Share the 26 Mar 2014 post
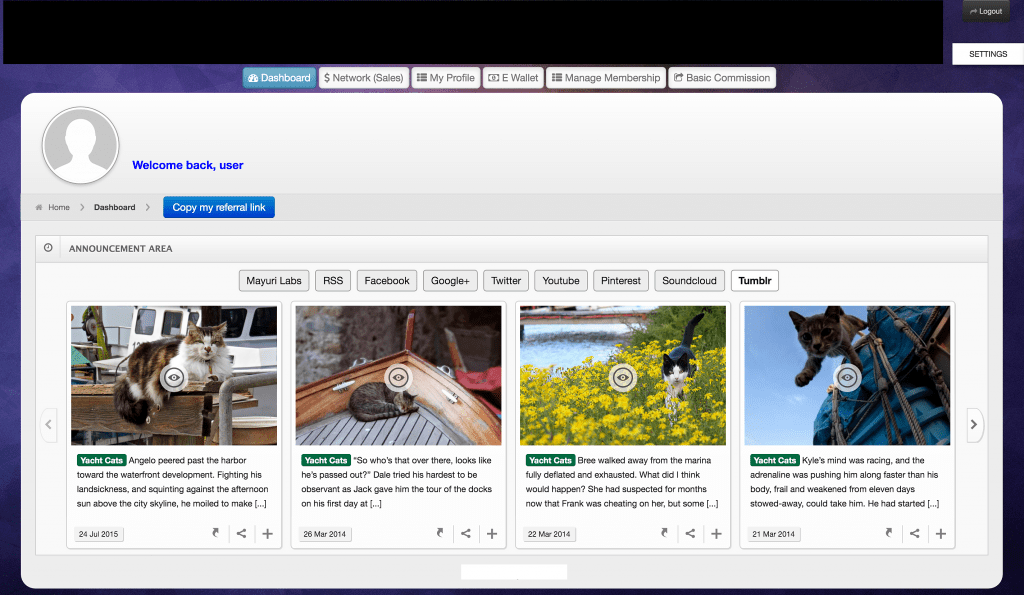The image size is (1024, 595). tap(466, 534)
